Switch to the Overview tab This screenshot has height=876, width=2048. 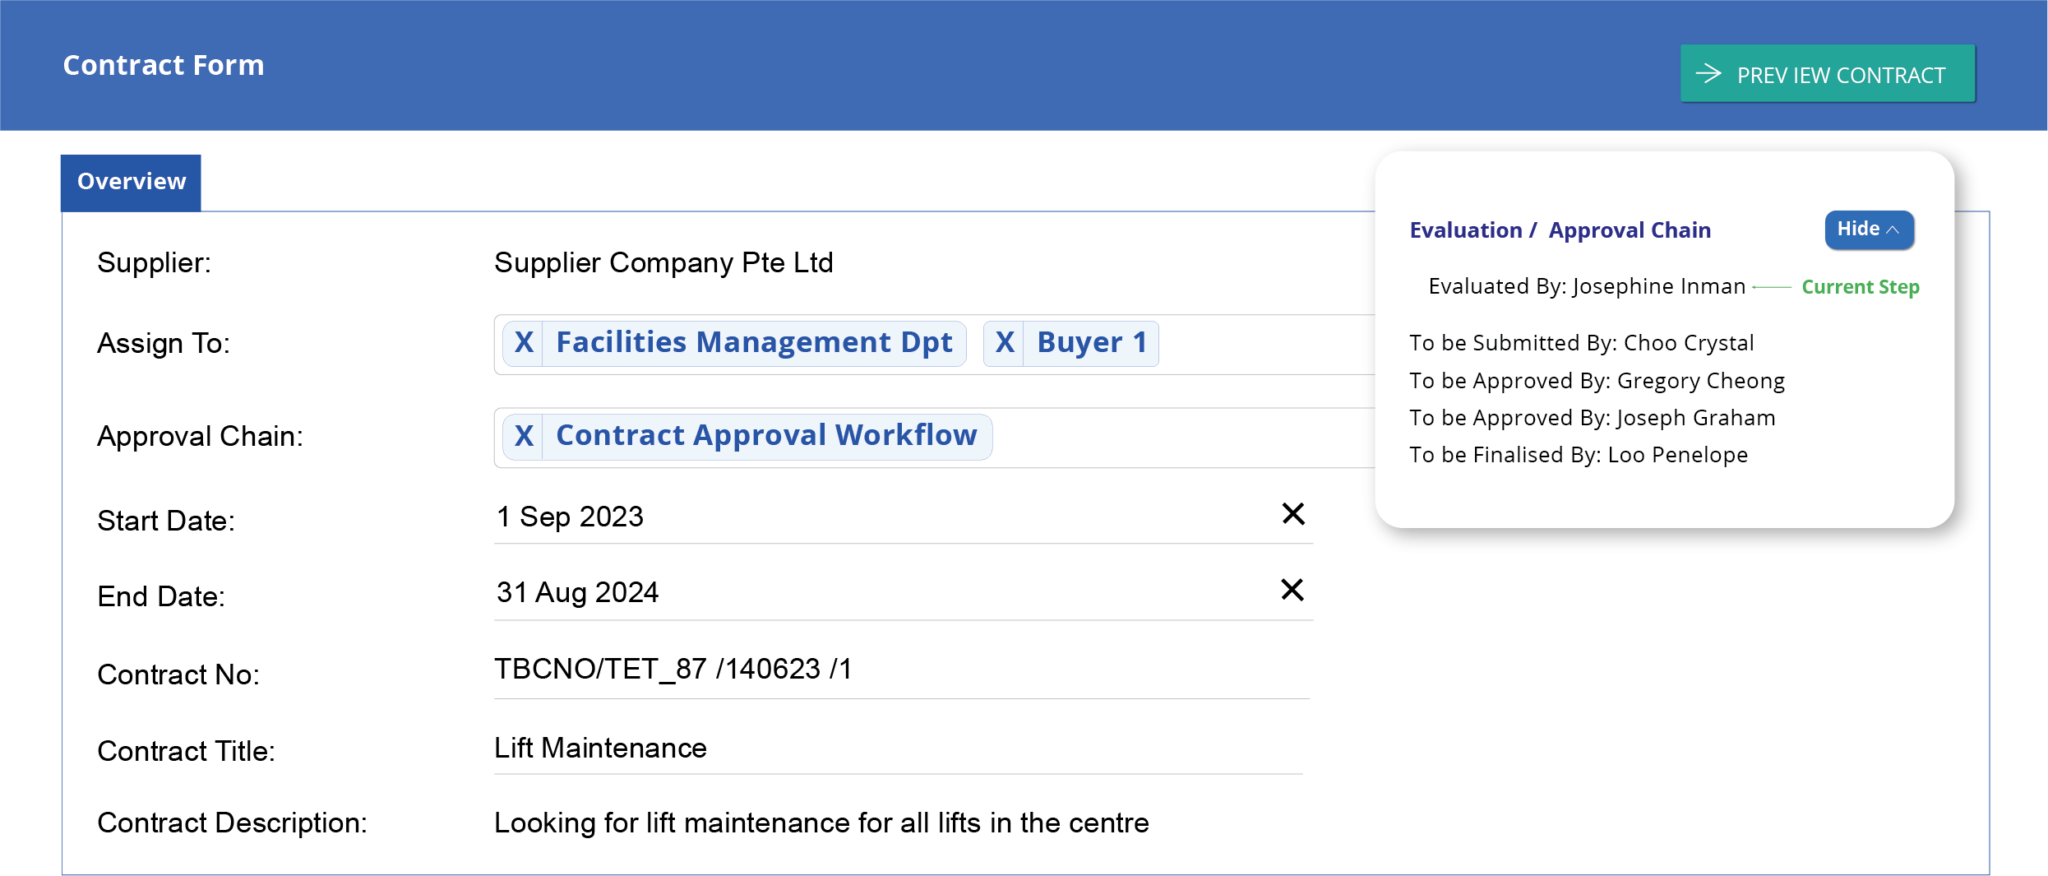[131, 182]
